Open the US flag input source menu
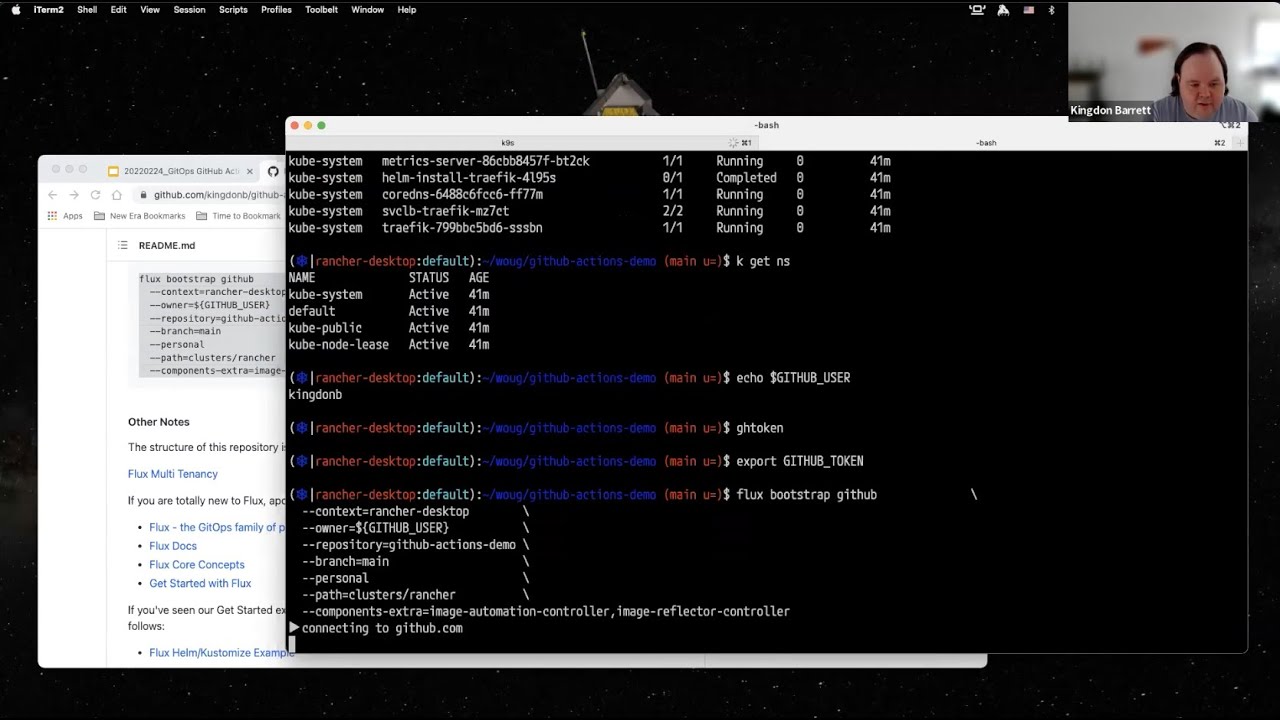The height and width of the screenshot is (720, 1280). point(1028,9)
